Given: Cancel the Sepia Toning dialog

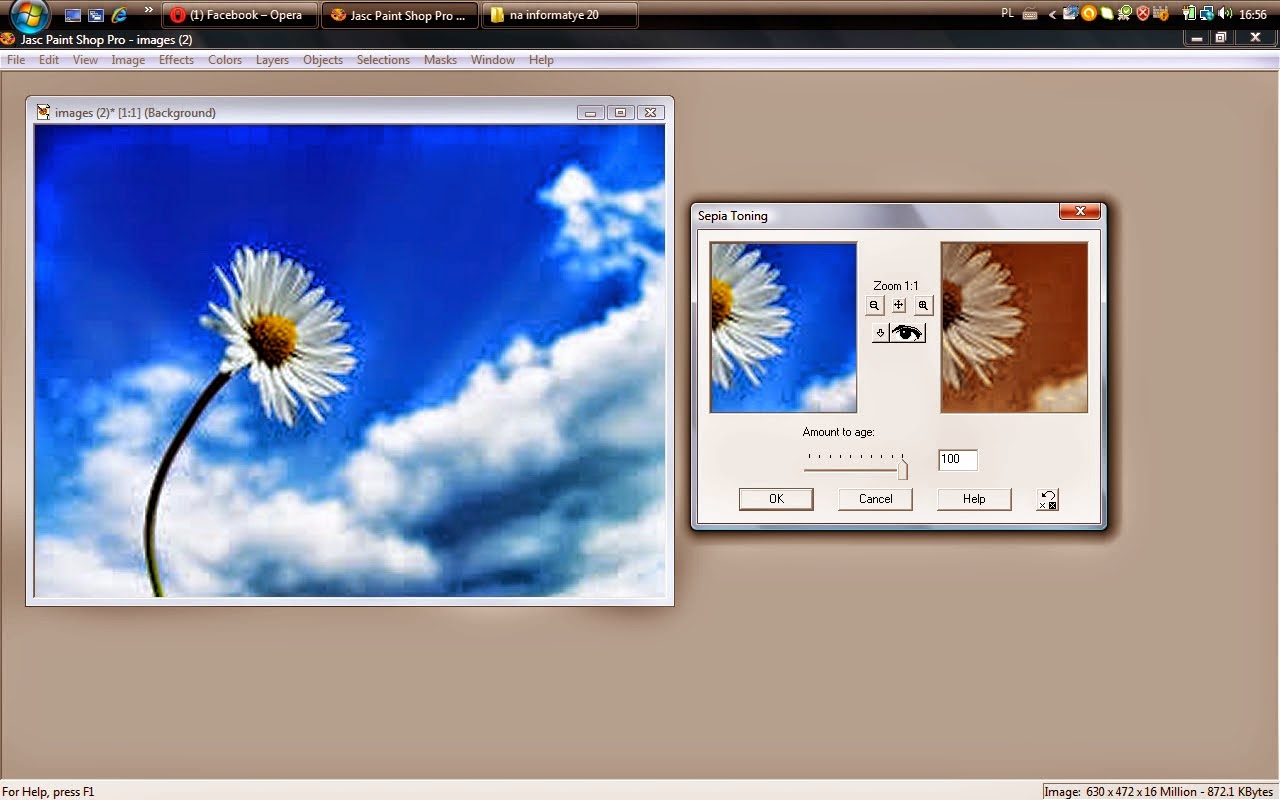Looking at the screenshot, I should (x=875, y=499).
